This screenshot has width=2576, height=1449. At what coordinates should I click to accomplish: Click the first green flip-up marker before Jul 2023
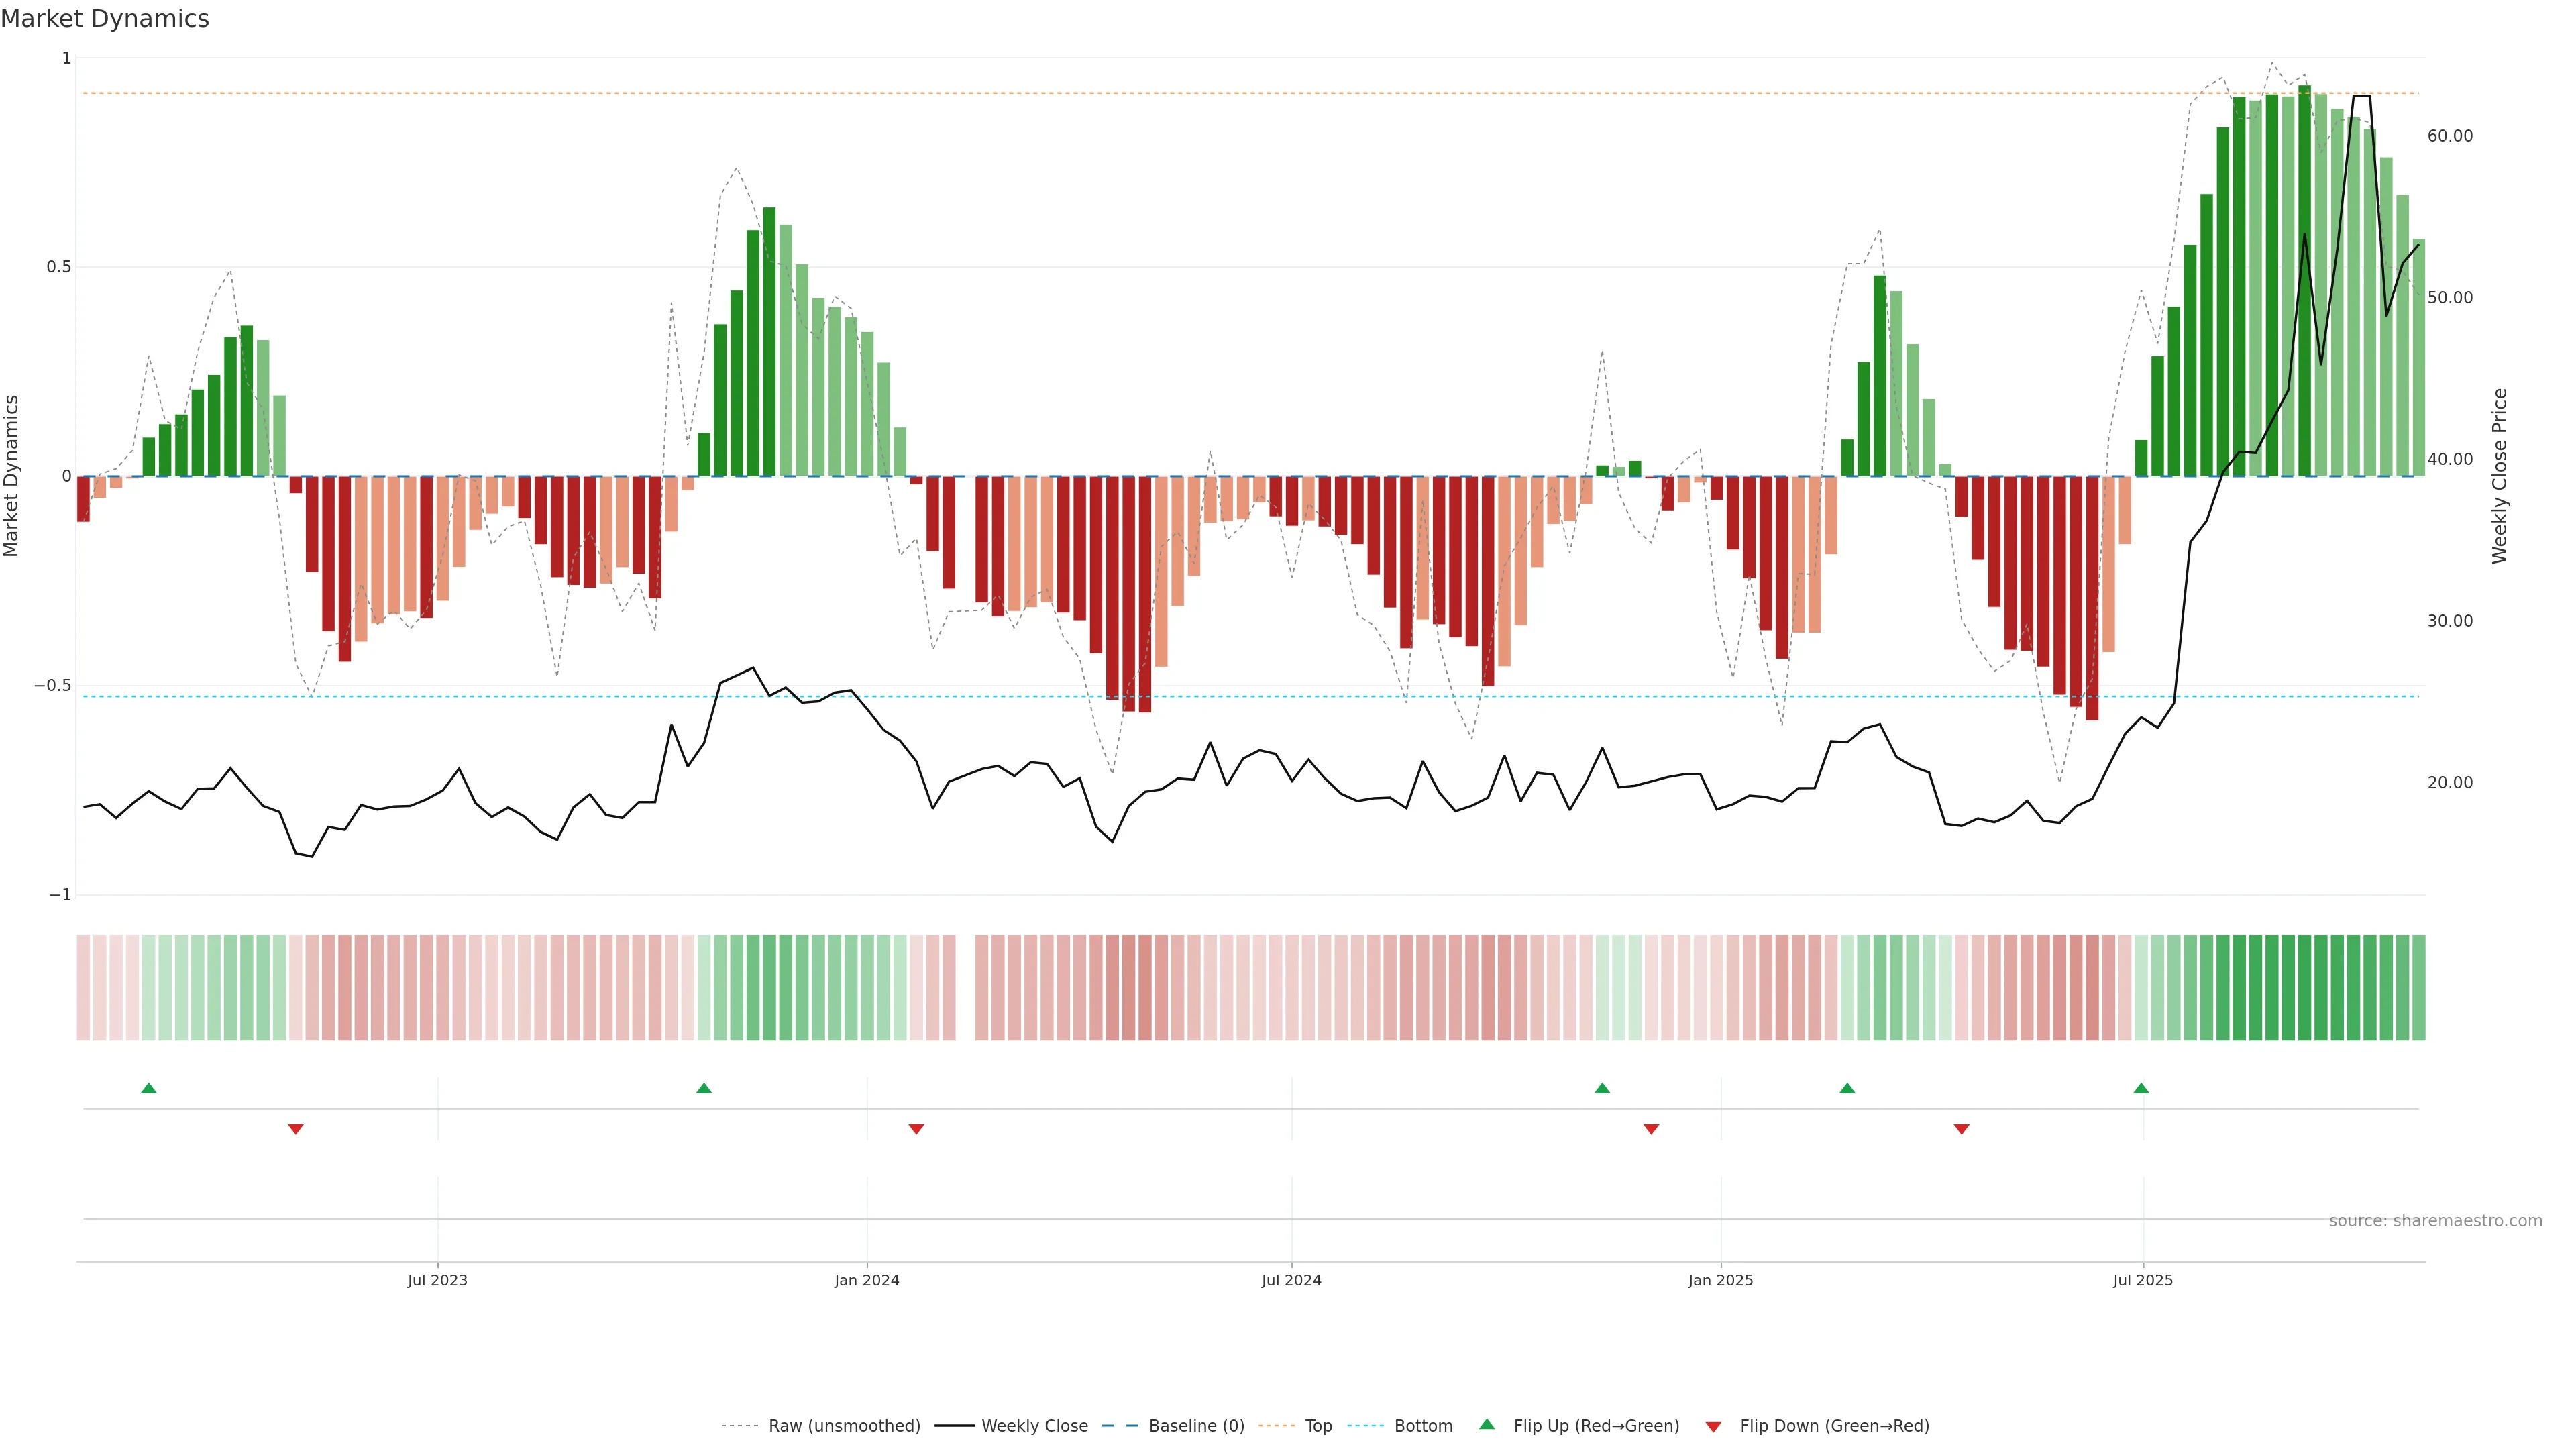point(149,1088)
